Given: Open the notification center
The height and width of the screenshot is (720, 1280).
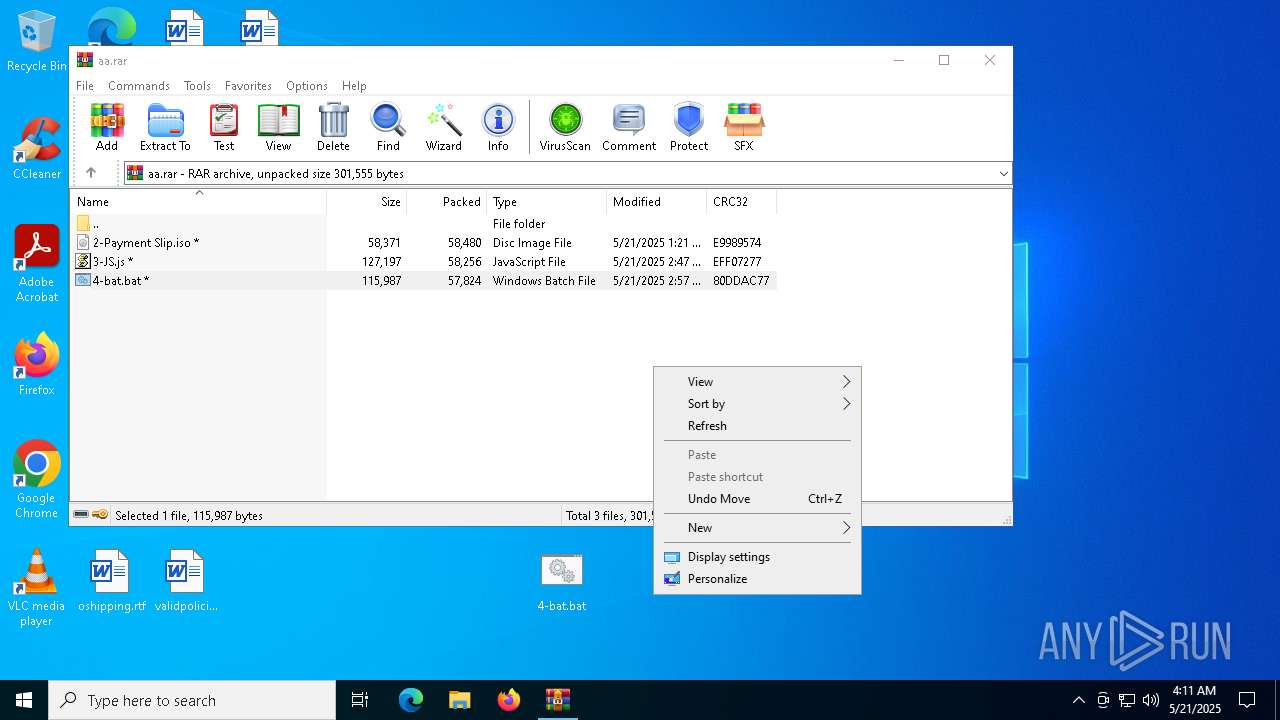Looking at the screenshot, I should tap(1247, 700).
